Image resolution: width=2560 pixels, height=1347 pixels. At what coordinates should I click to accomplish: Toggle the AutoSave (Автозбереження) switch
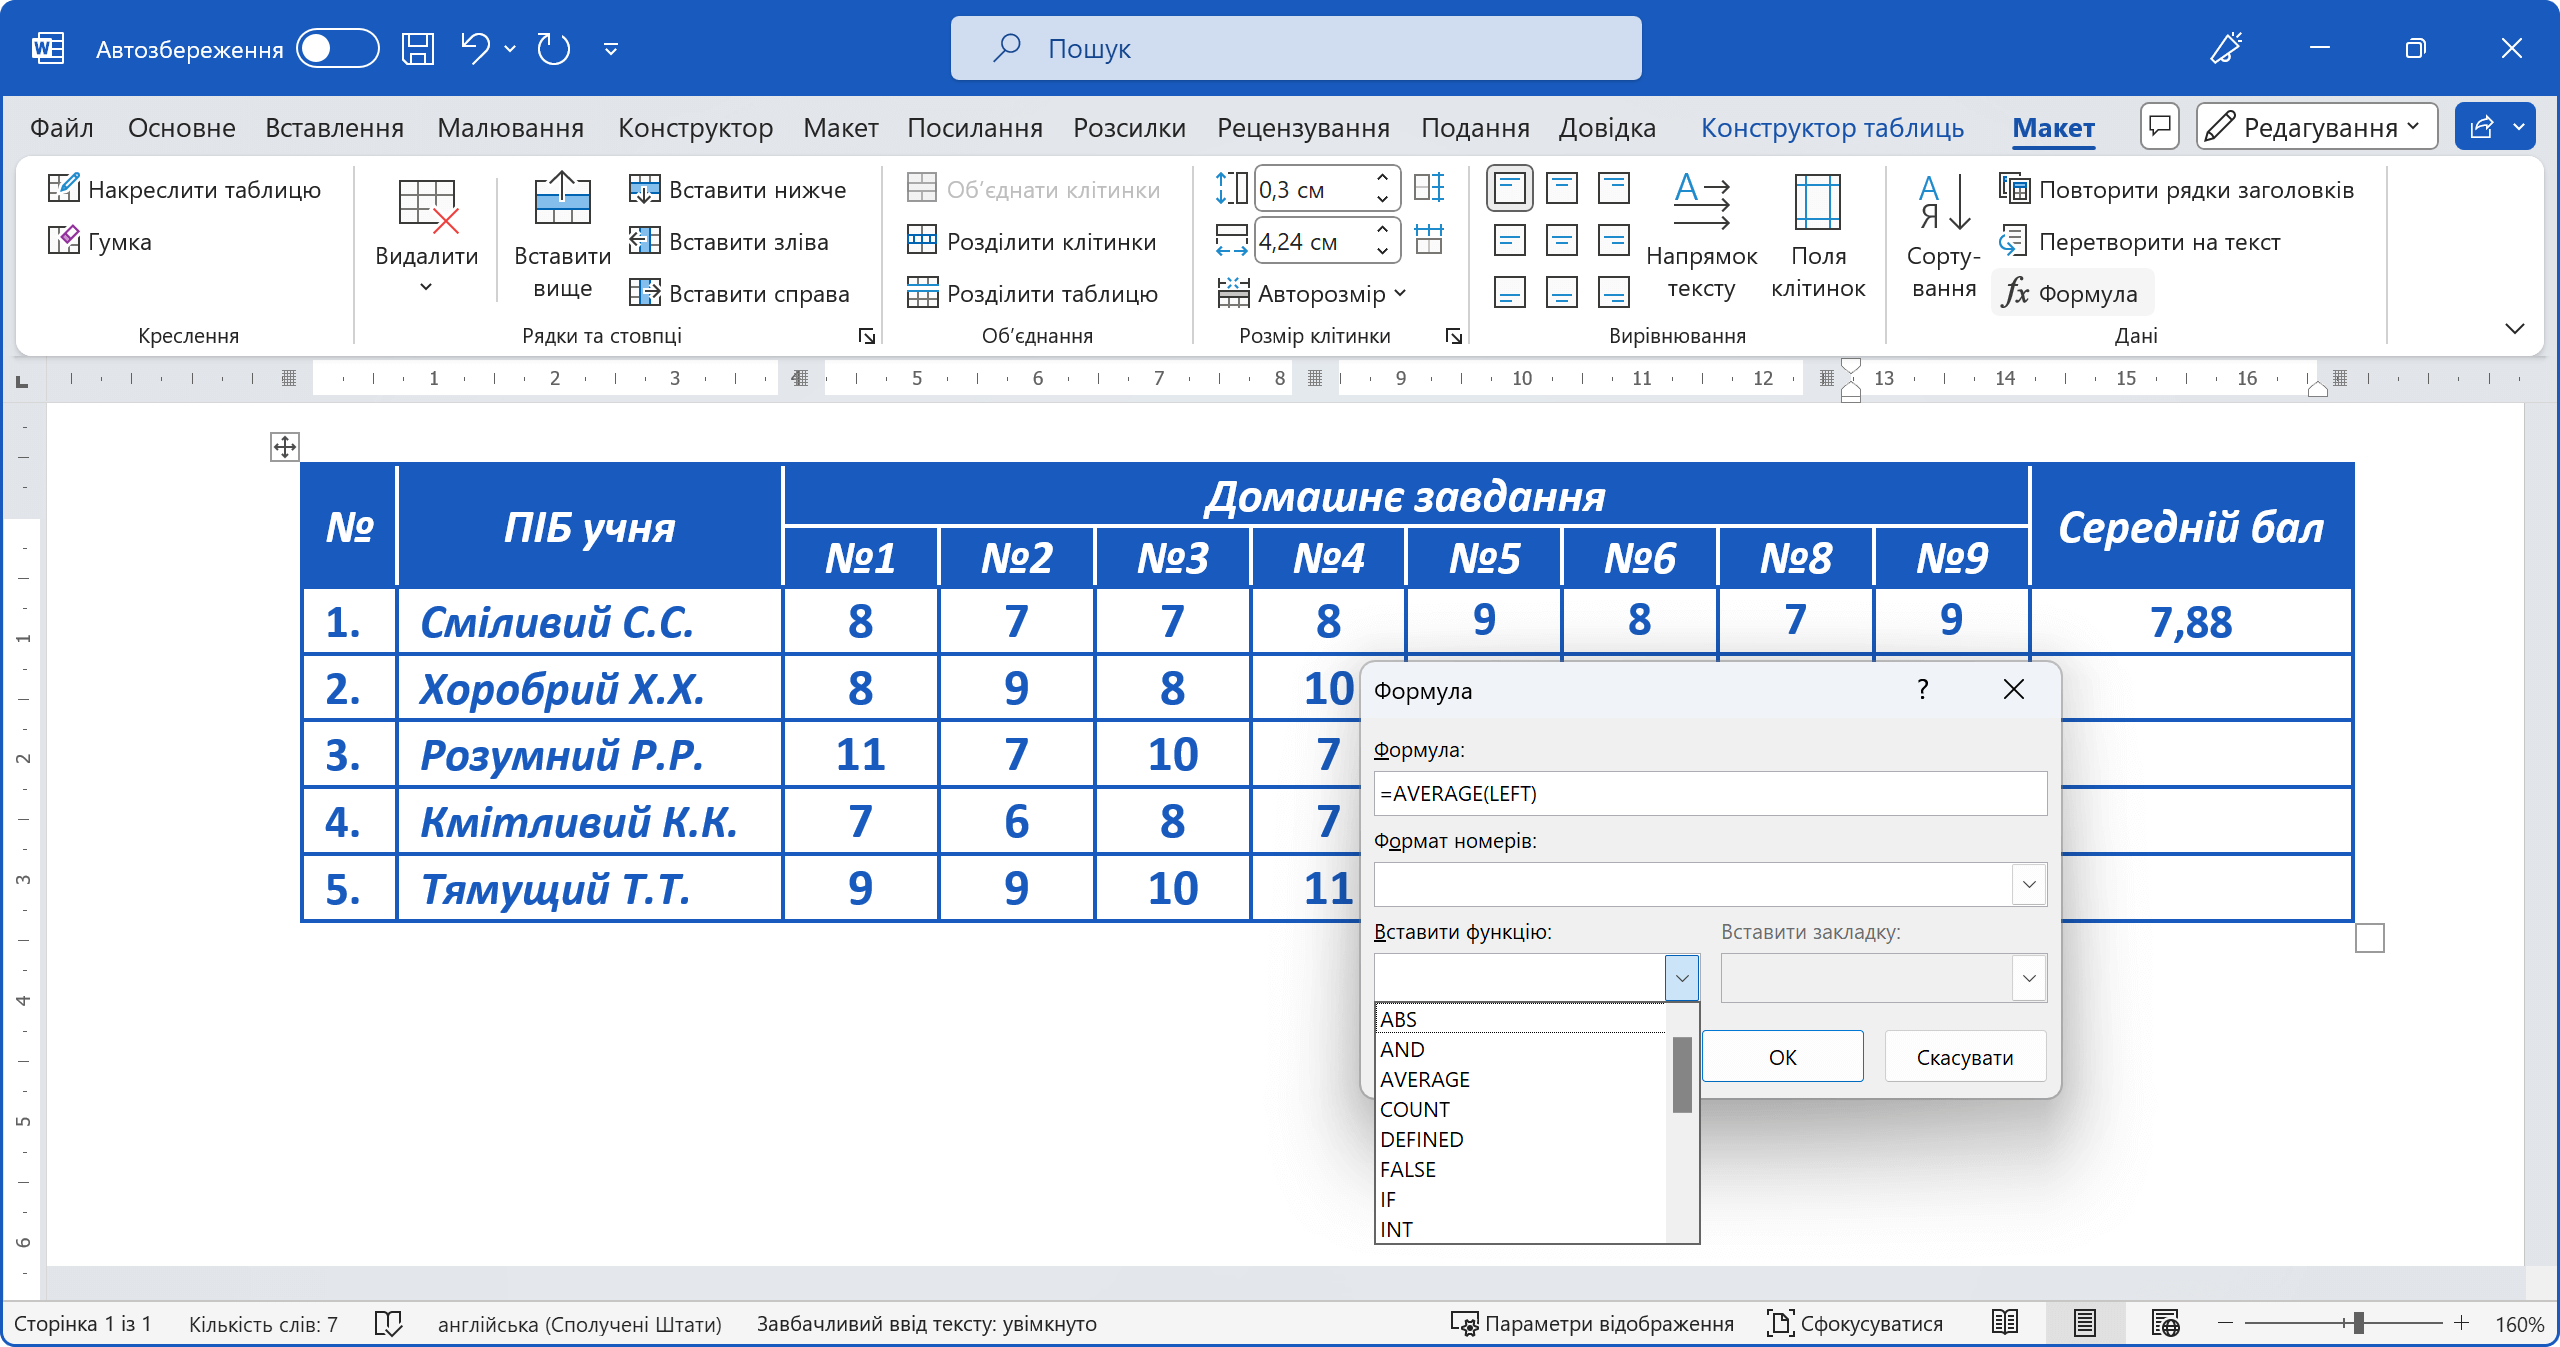(x=338, y=48)
